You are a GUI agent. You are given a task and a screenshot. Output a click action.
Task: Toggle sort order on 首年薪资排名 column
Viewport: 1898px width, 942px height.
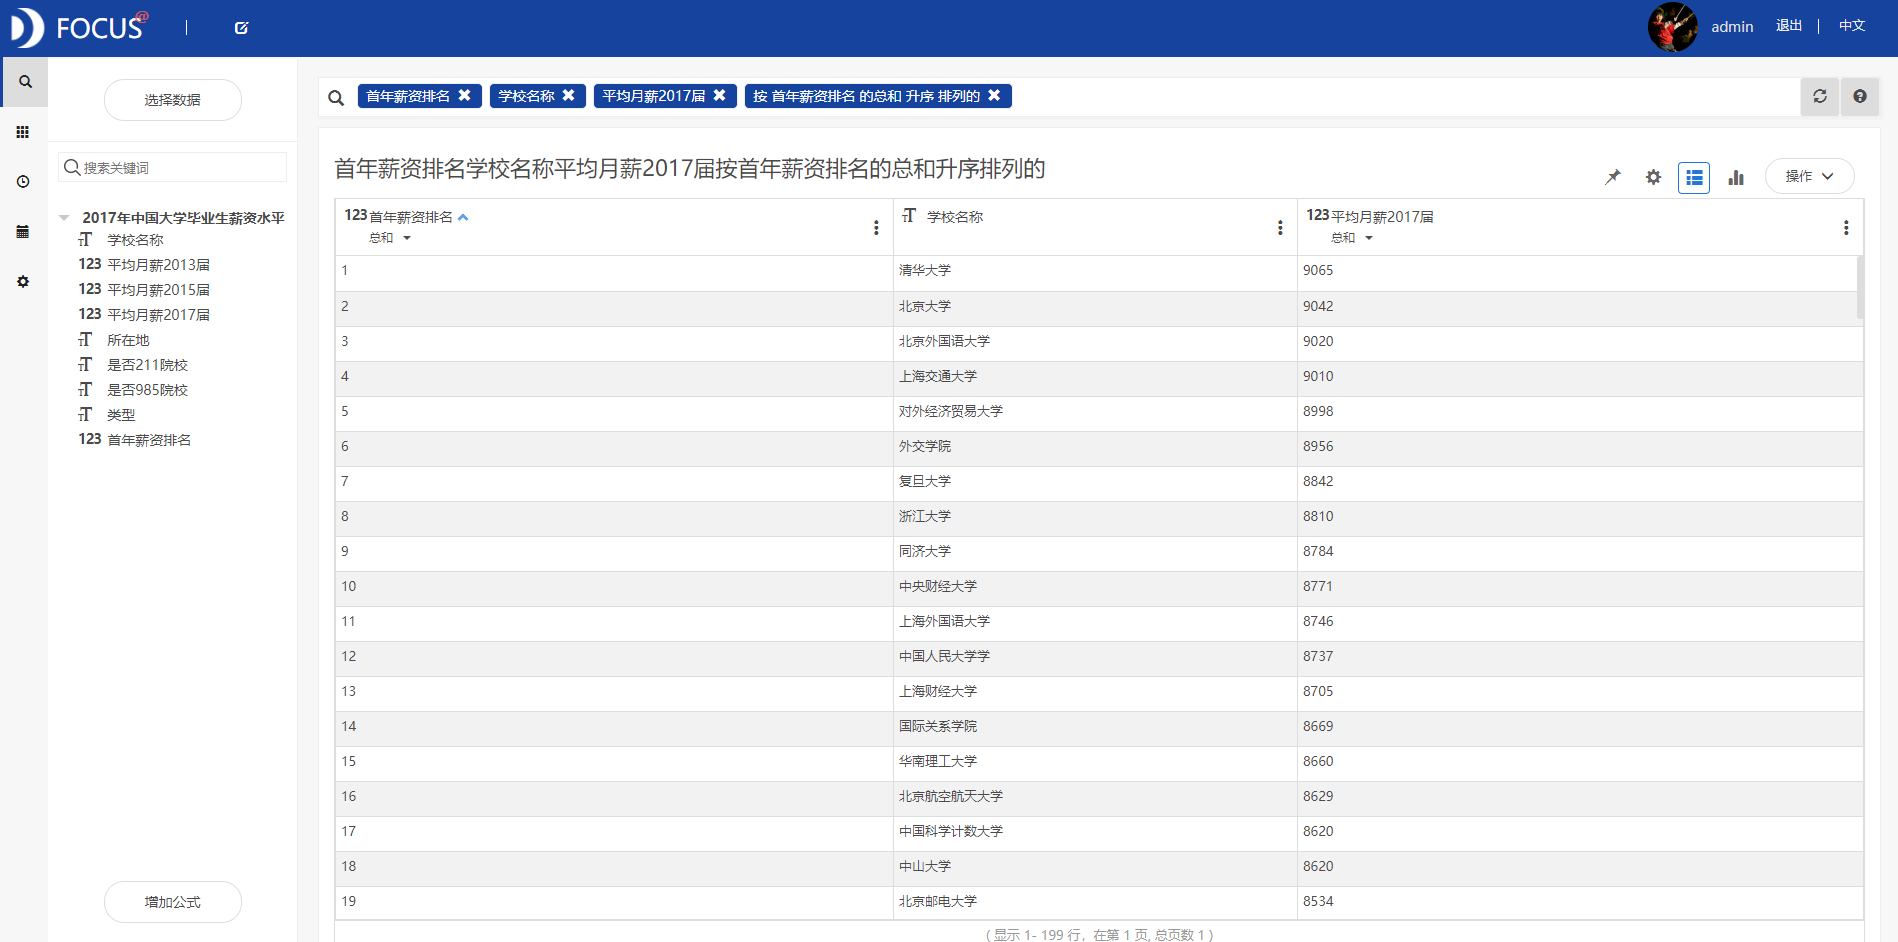(463, 216)
